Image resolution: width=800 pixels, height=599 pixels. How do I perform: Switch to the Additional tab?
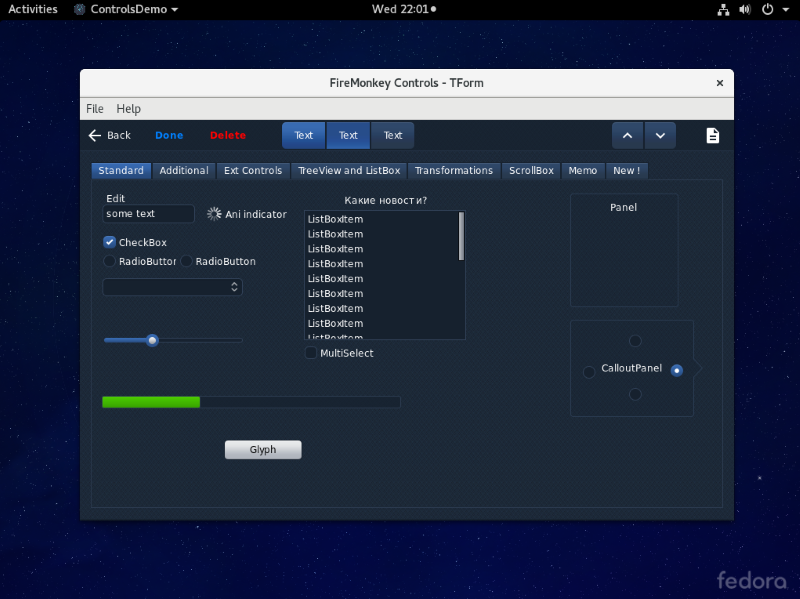point(184,170)
